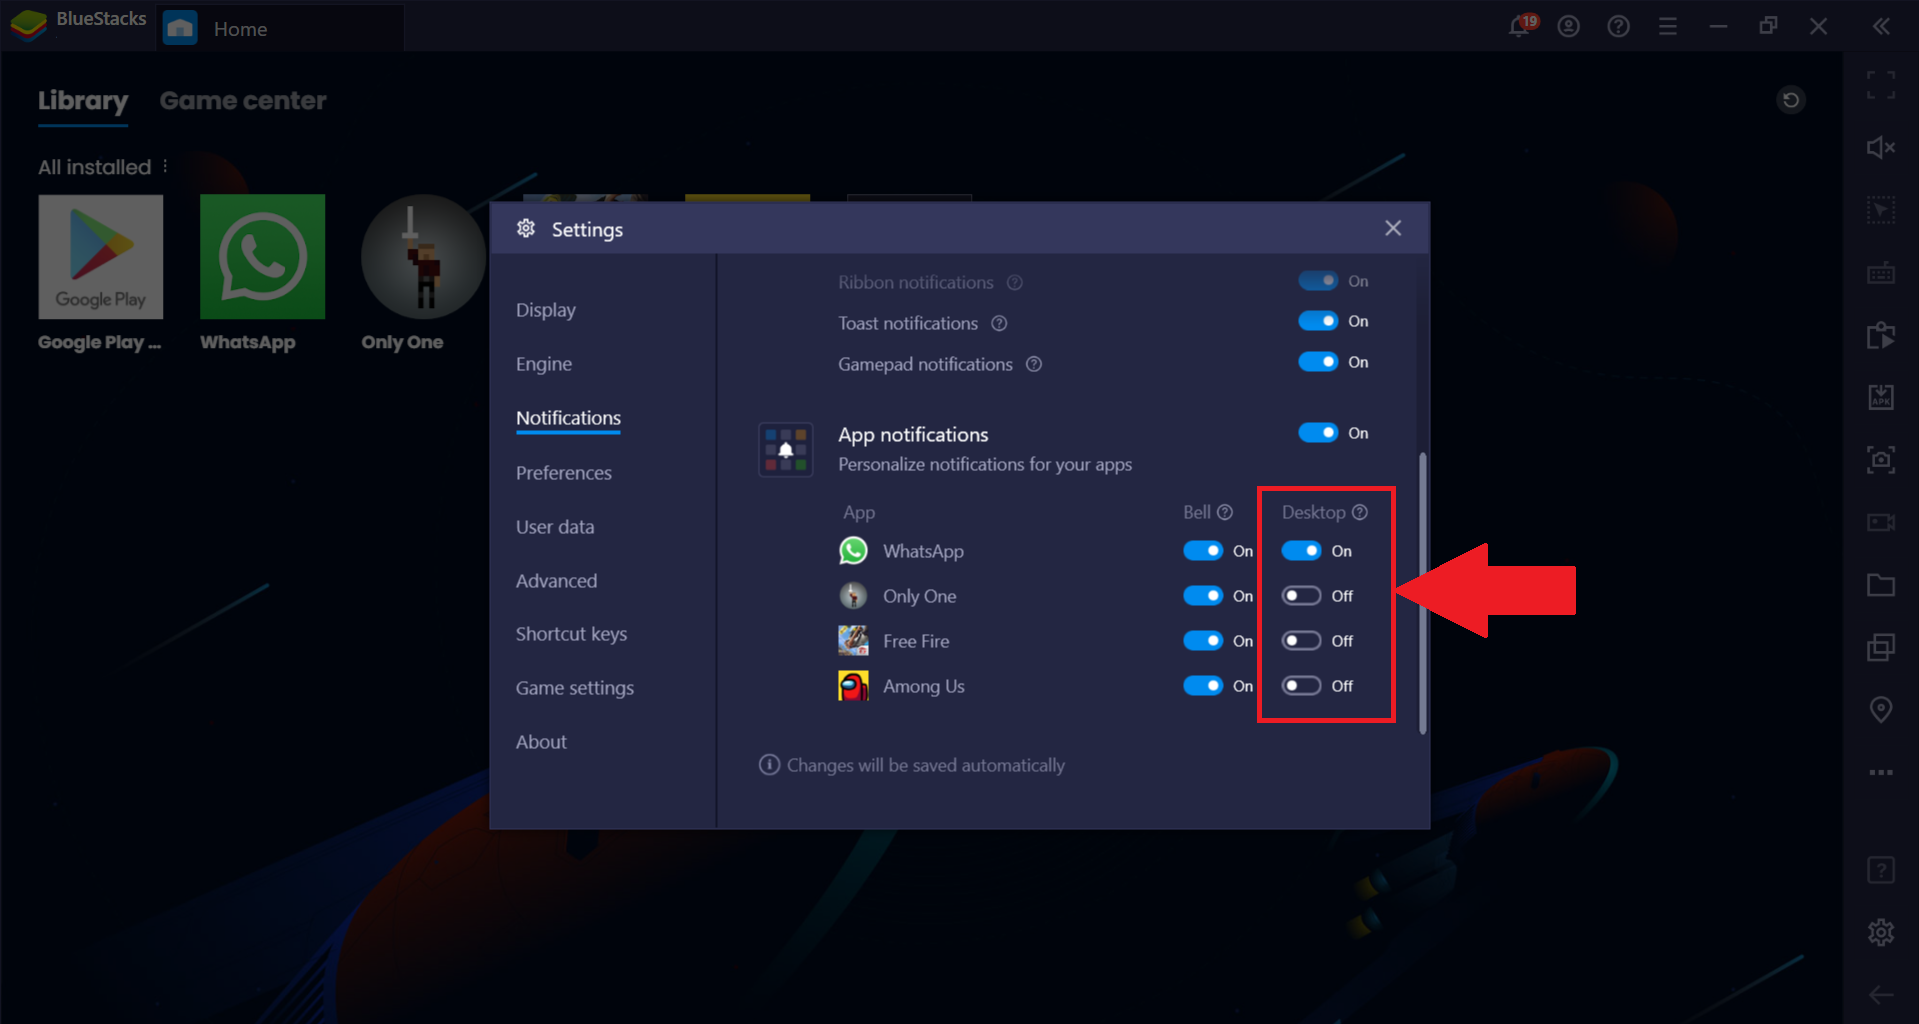Viewport: 1919px width, 1024px height.
Task: Open the About settings section
Action: [541, 742]
